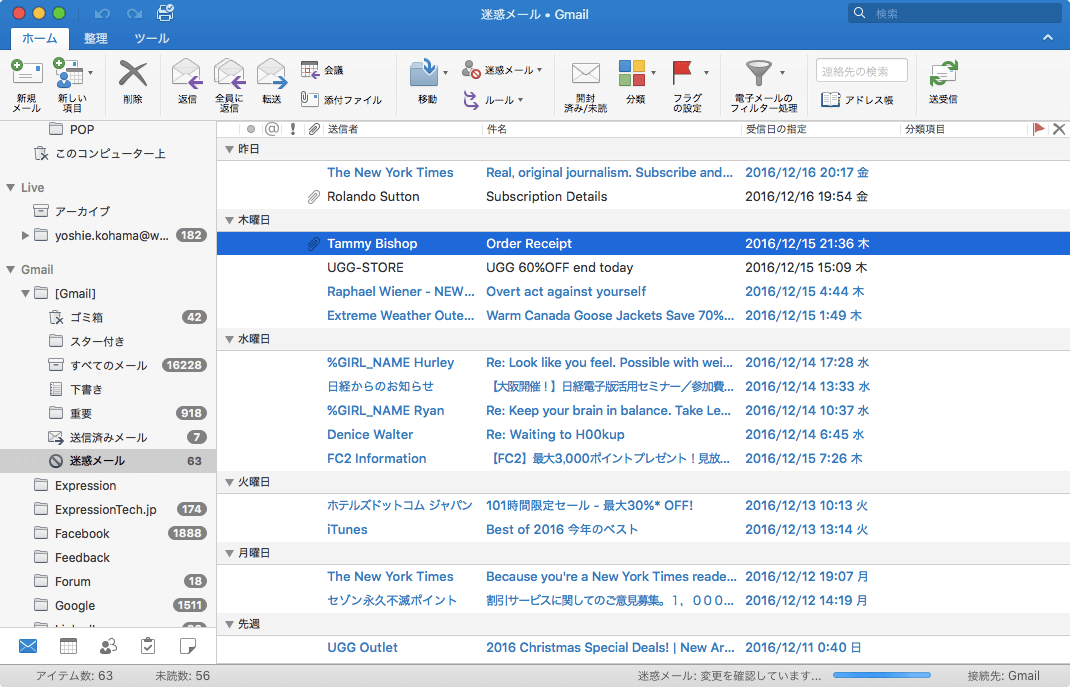1070x687 pixels.
Task: Toggle 開封済み/未読 read status button
Action: tap(585, 75)
